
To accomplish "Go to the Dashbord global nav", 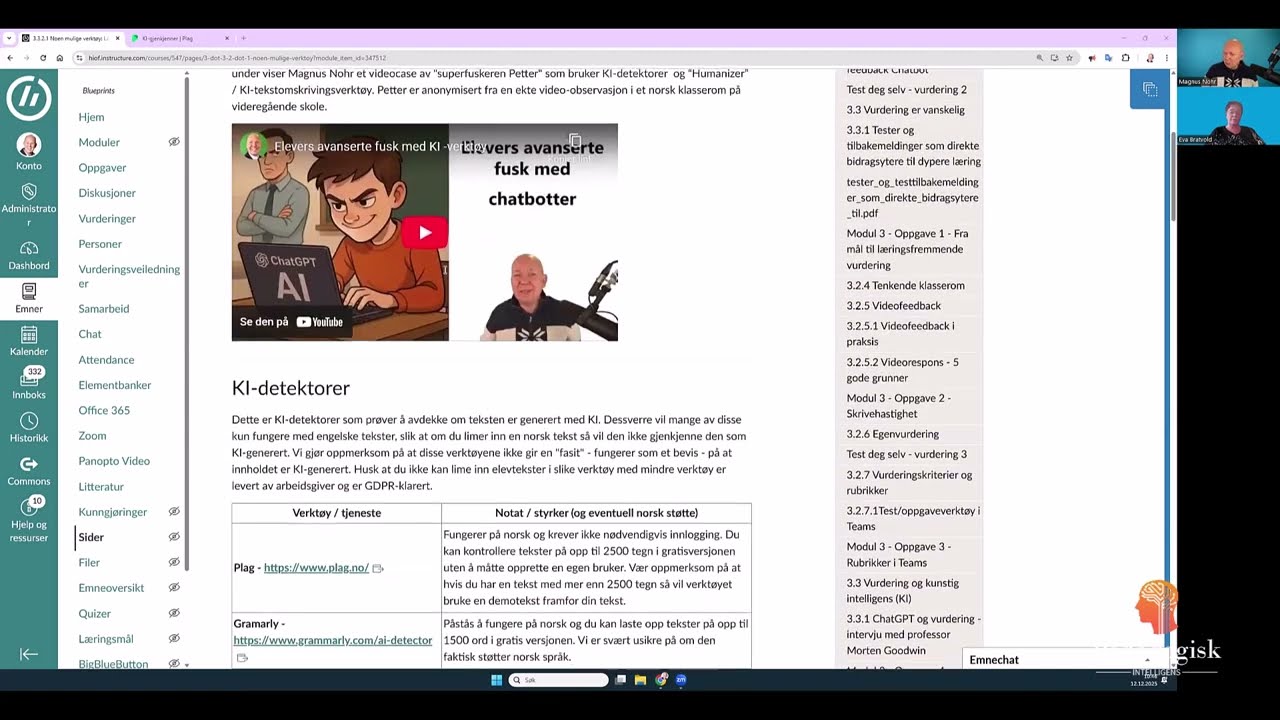I will click(28, 255).
